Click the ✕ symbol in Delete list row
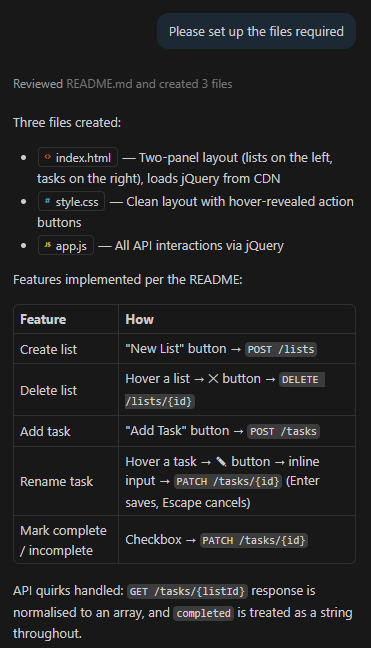The image size is (371, 648). pyautogui.click(x=213, y=379)
